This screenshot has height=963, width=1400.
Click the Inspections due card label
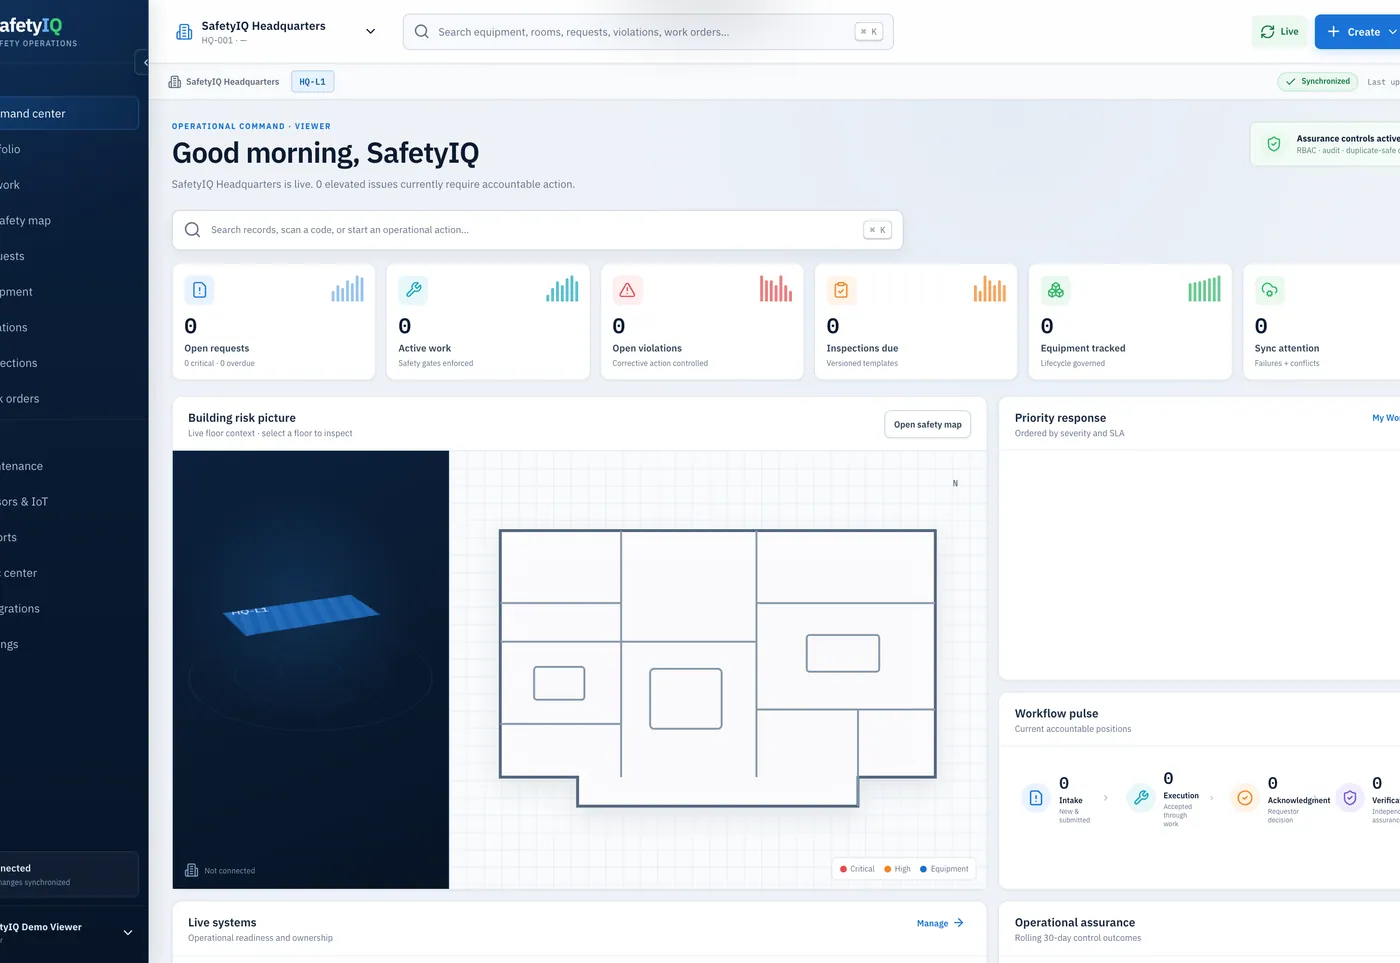point(862,349)
